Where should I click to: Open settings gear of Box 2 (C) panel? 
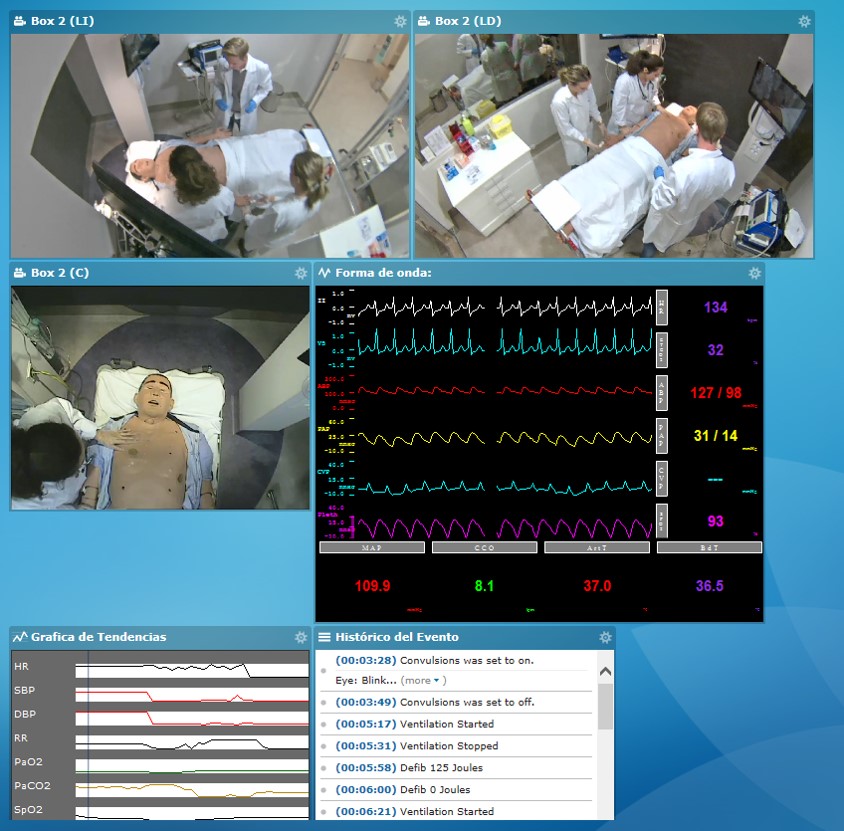coord(301,273)
